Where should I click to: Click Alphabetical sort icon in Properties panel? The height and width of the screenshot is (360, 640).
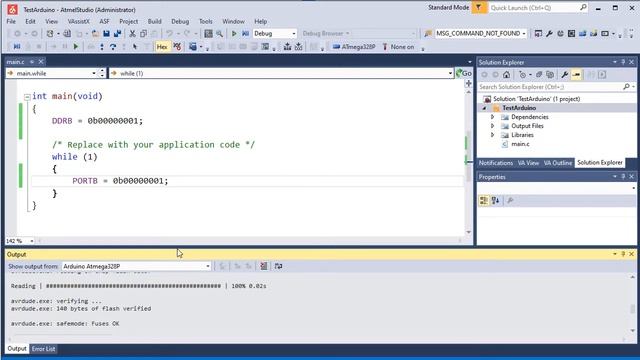pyautogui.click(x=496, y=200)
